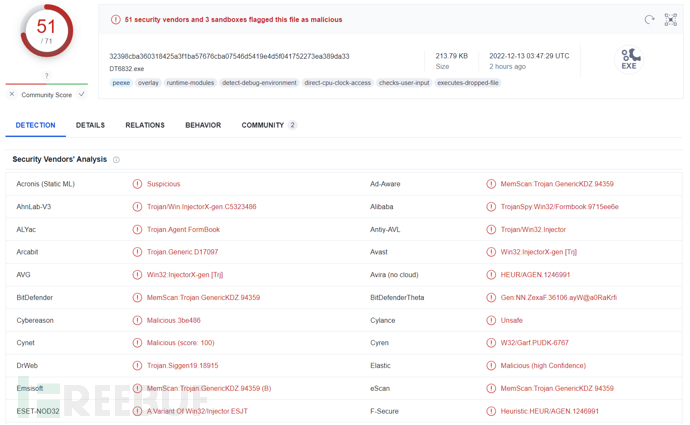Click the '2 hours ago' text

pos(507,66)
